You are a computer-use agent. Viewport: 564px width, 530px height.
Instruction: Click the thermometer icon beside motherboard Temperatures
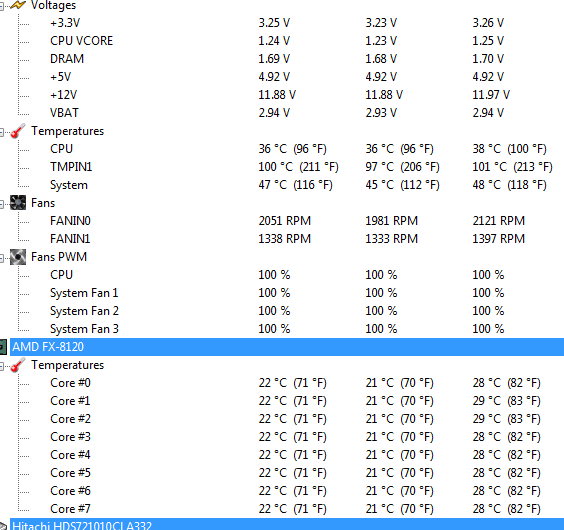pyautogui.click(x=18, y=131)
